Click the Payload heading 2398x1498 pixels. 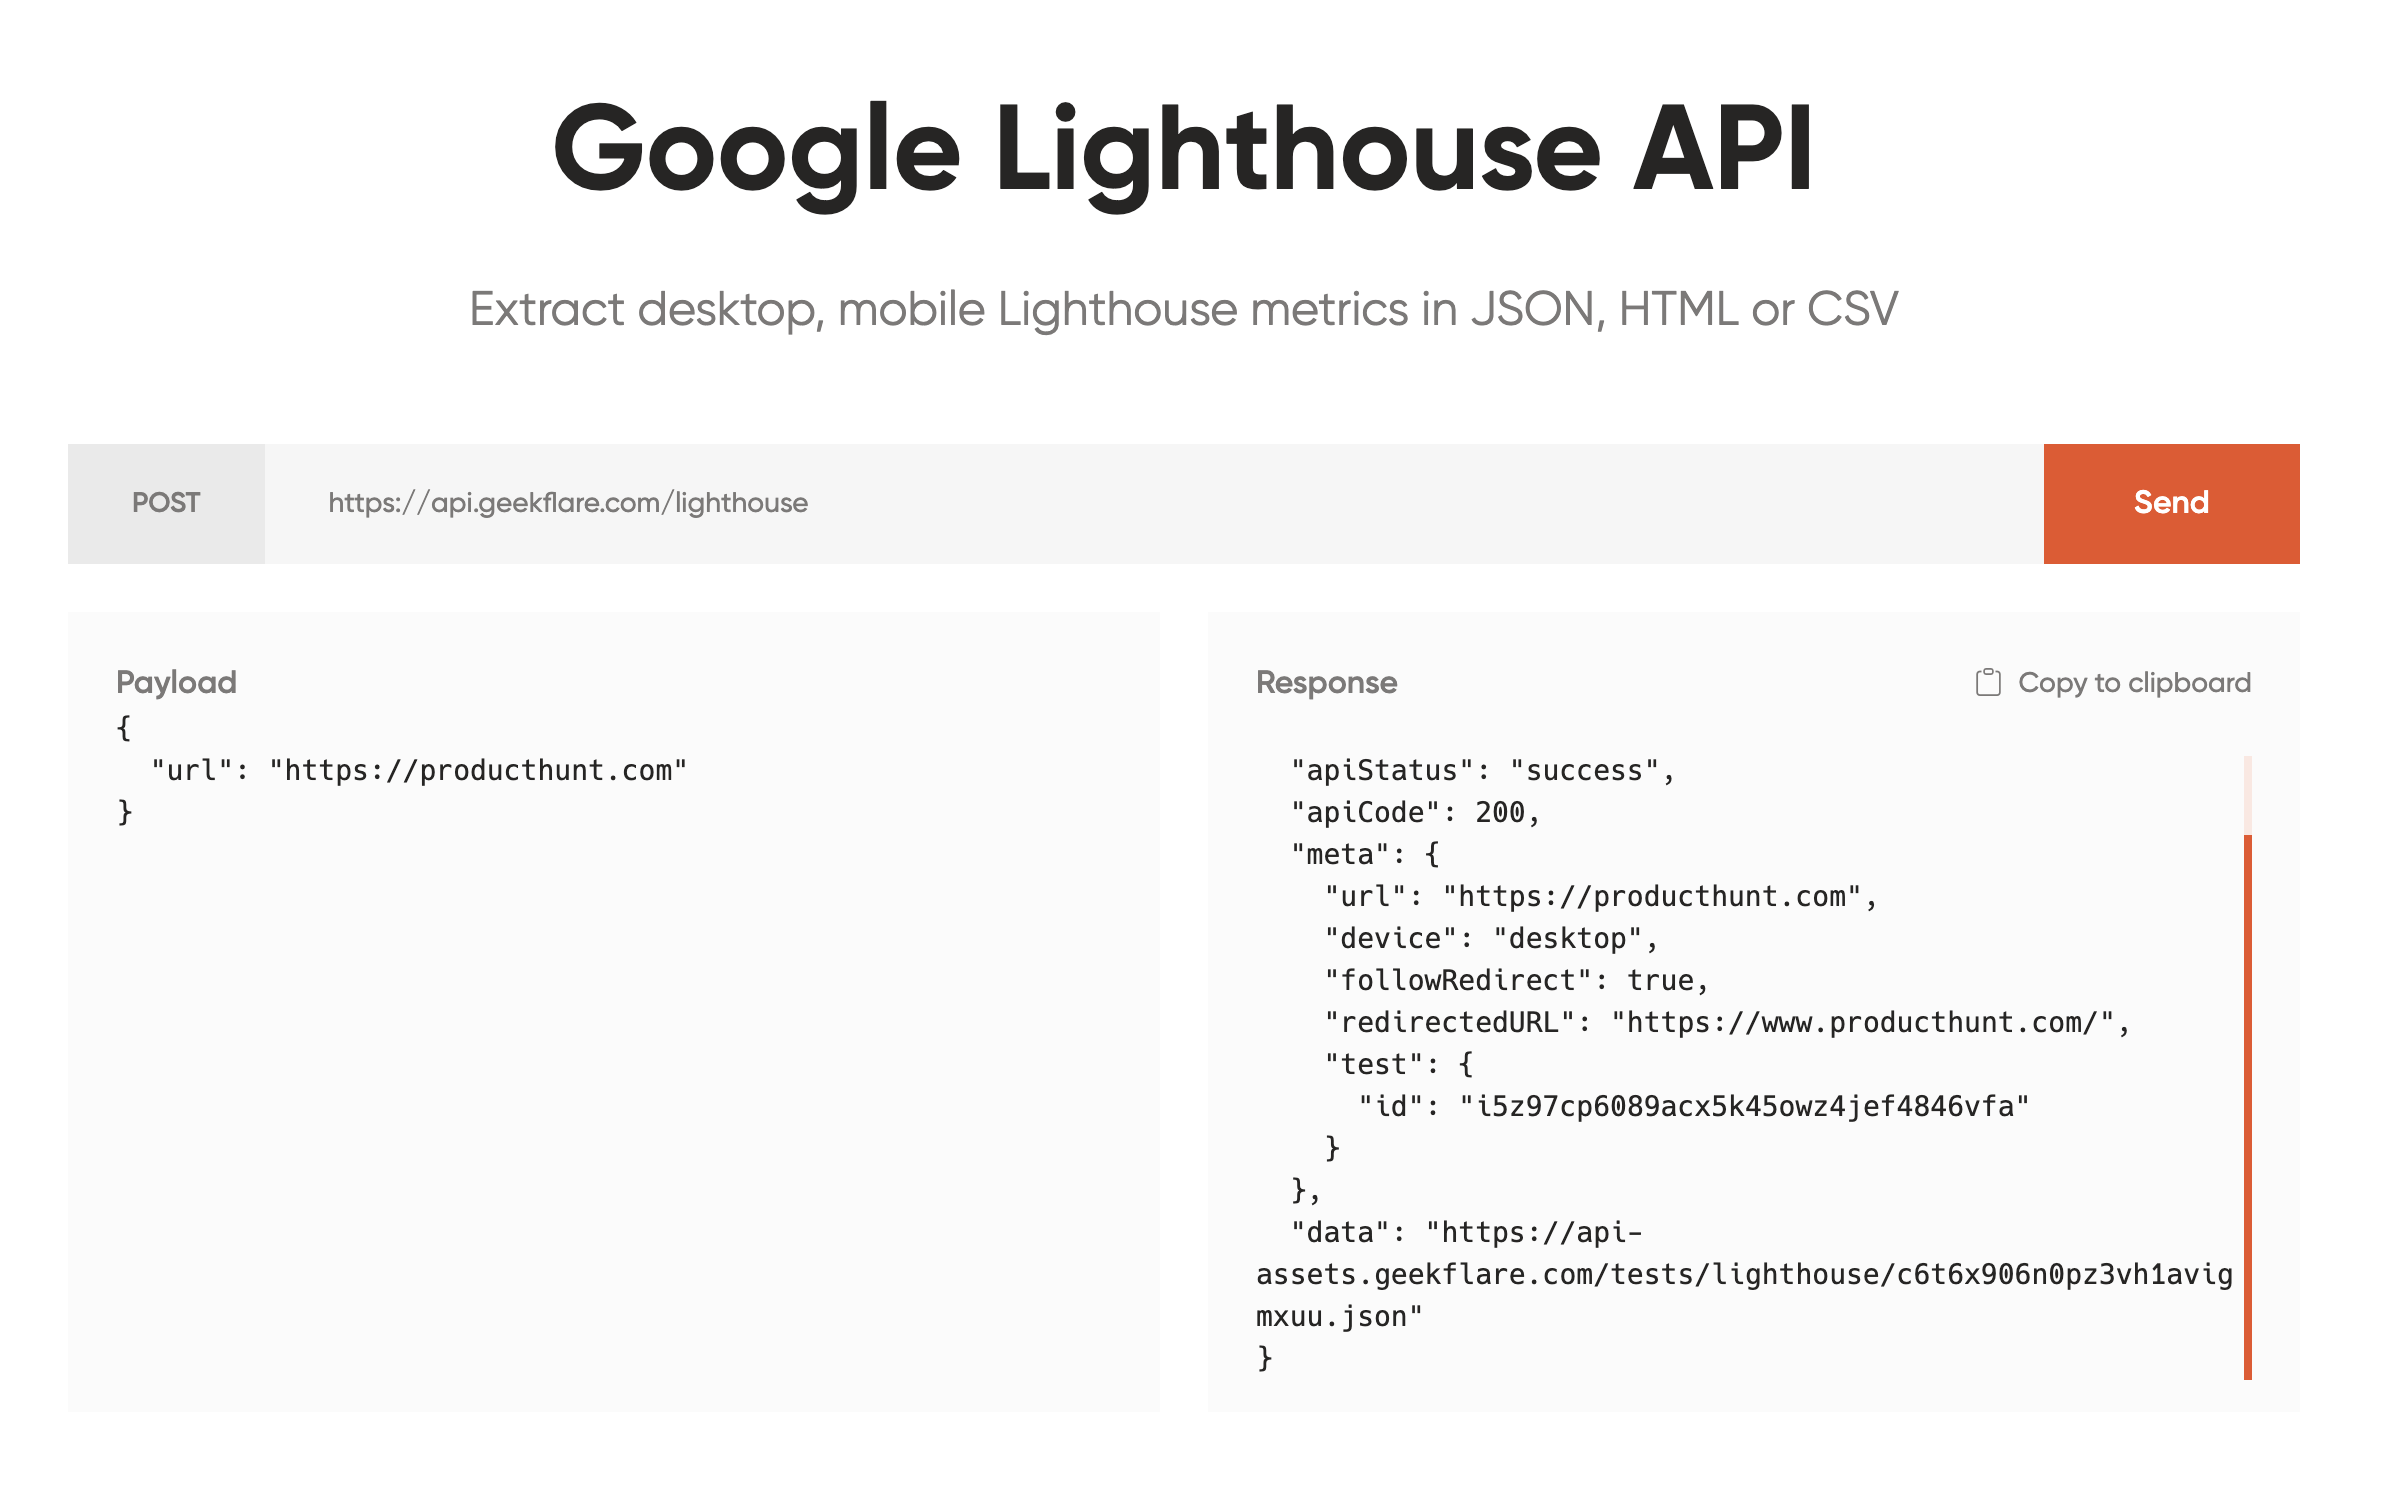click(177, 682)
